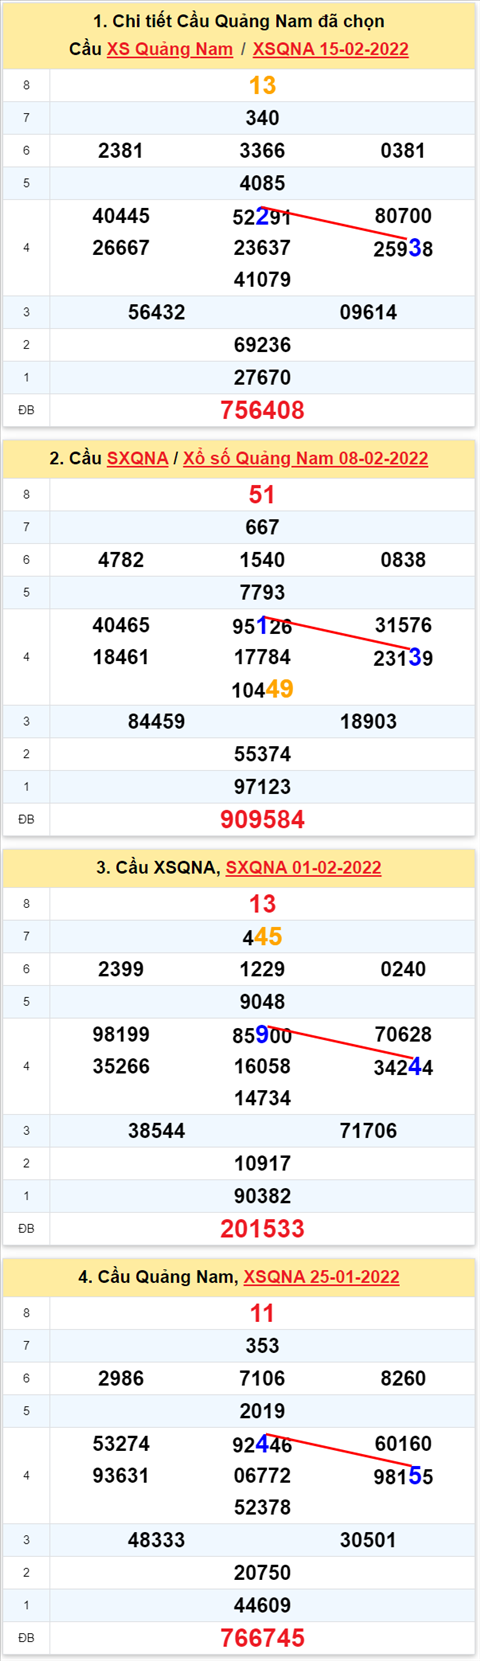Select red prize-eight number 51

tap(262, 494)
